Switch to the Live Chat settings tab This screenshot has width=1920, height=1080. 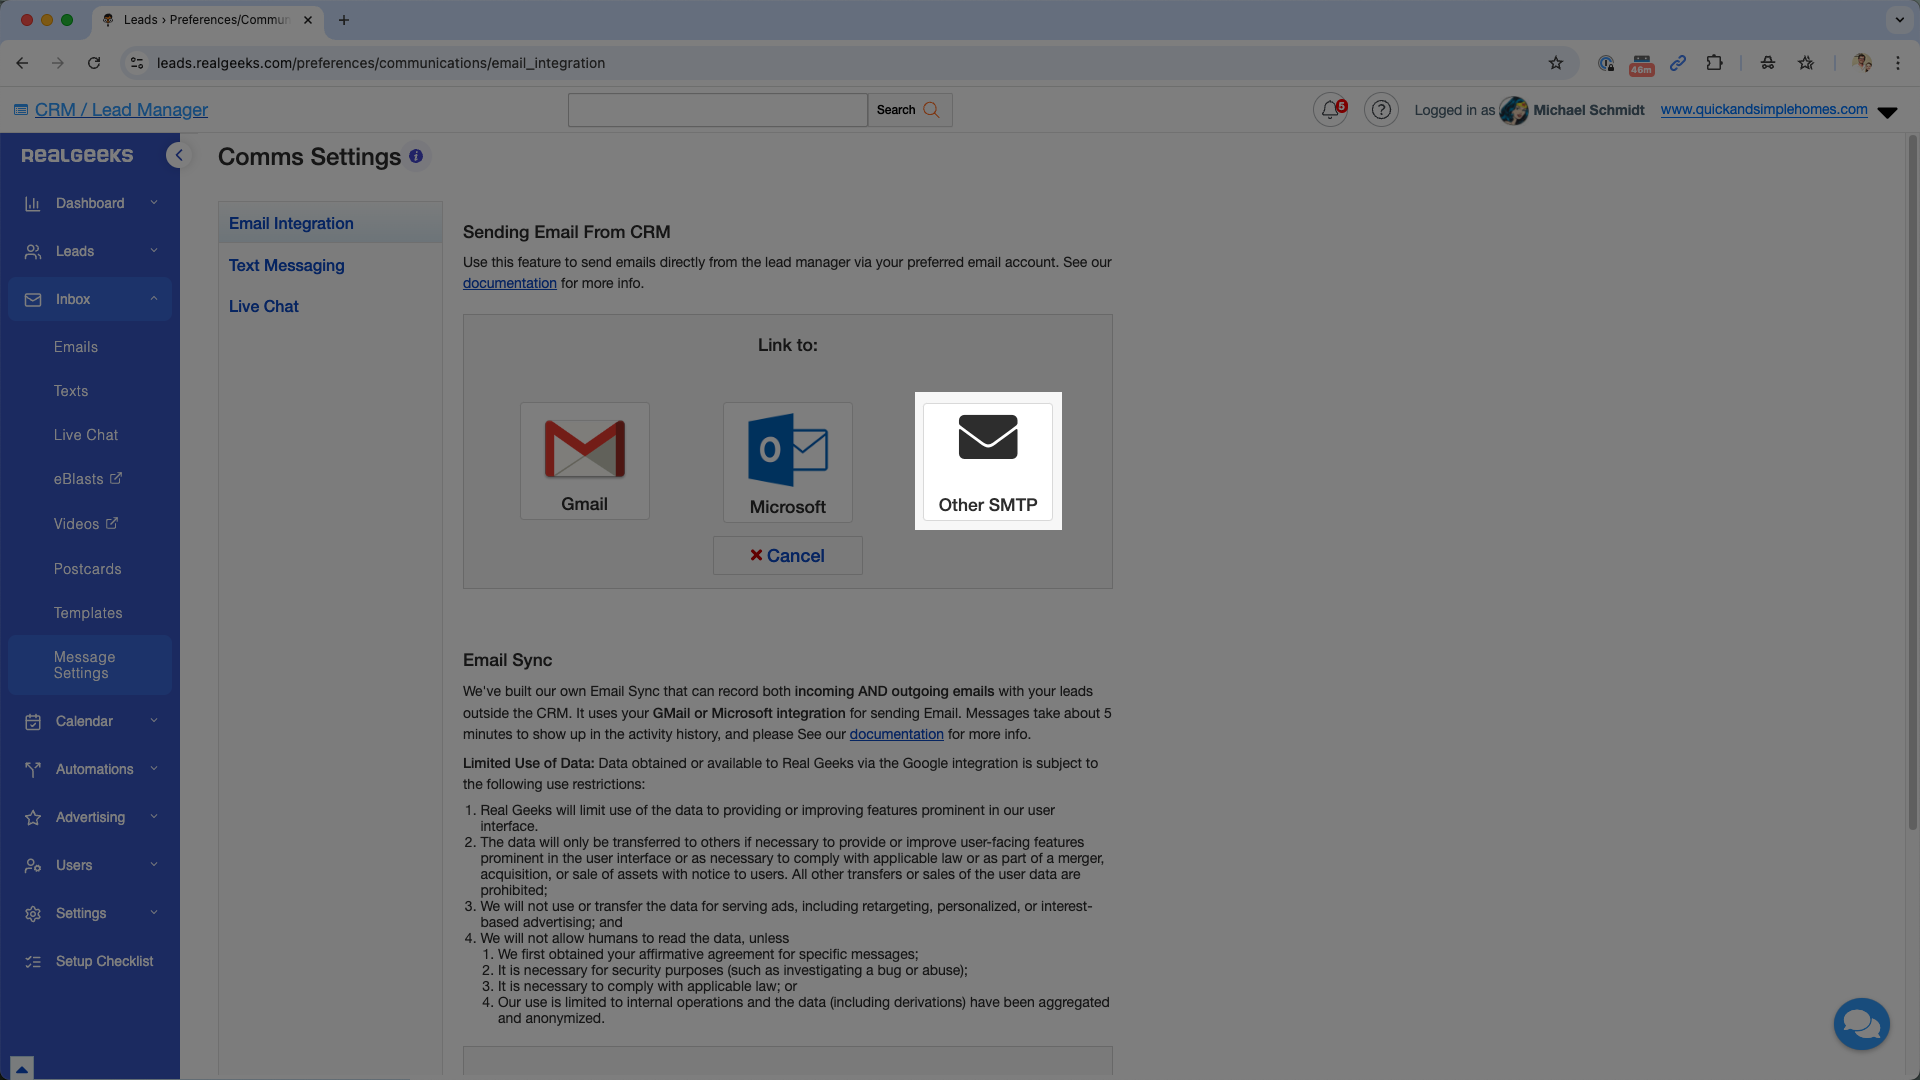264,306
